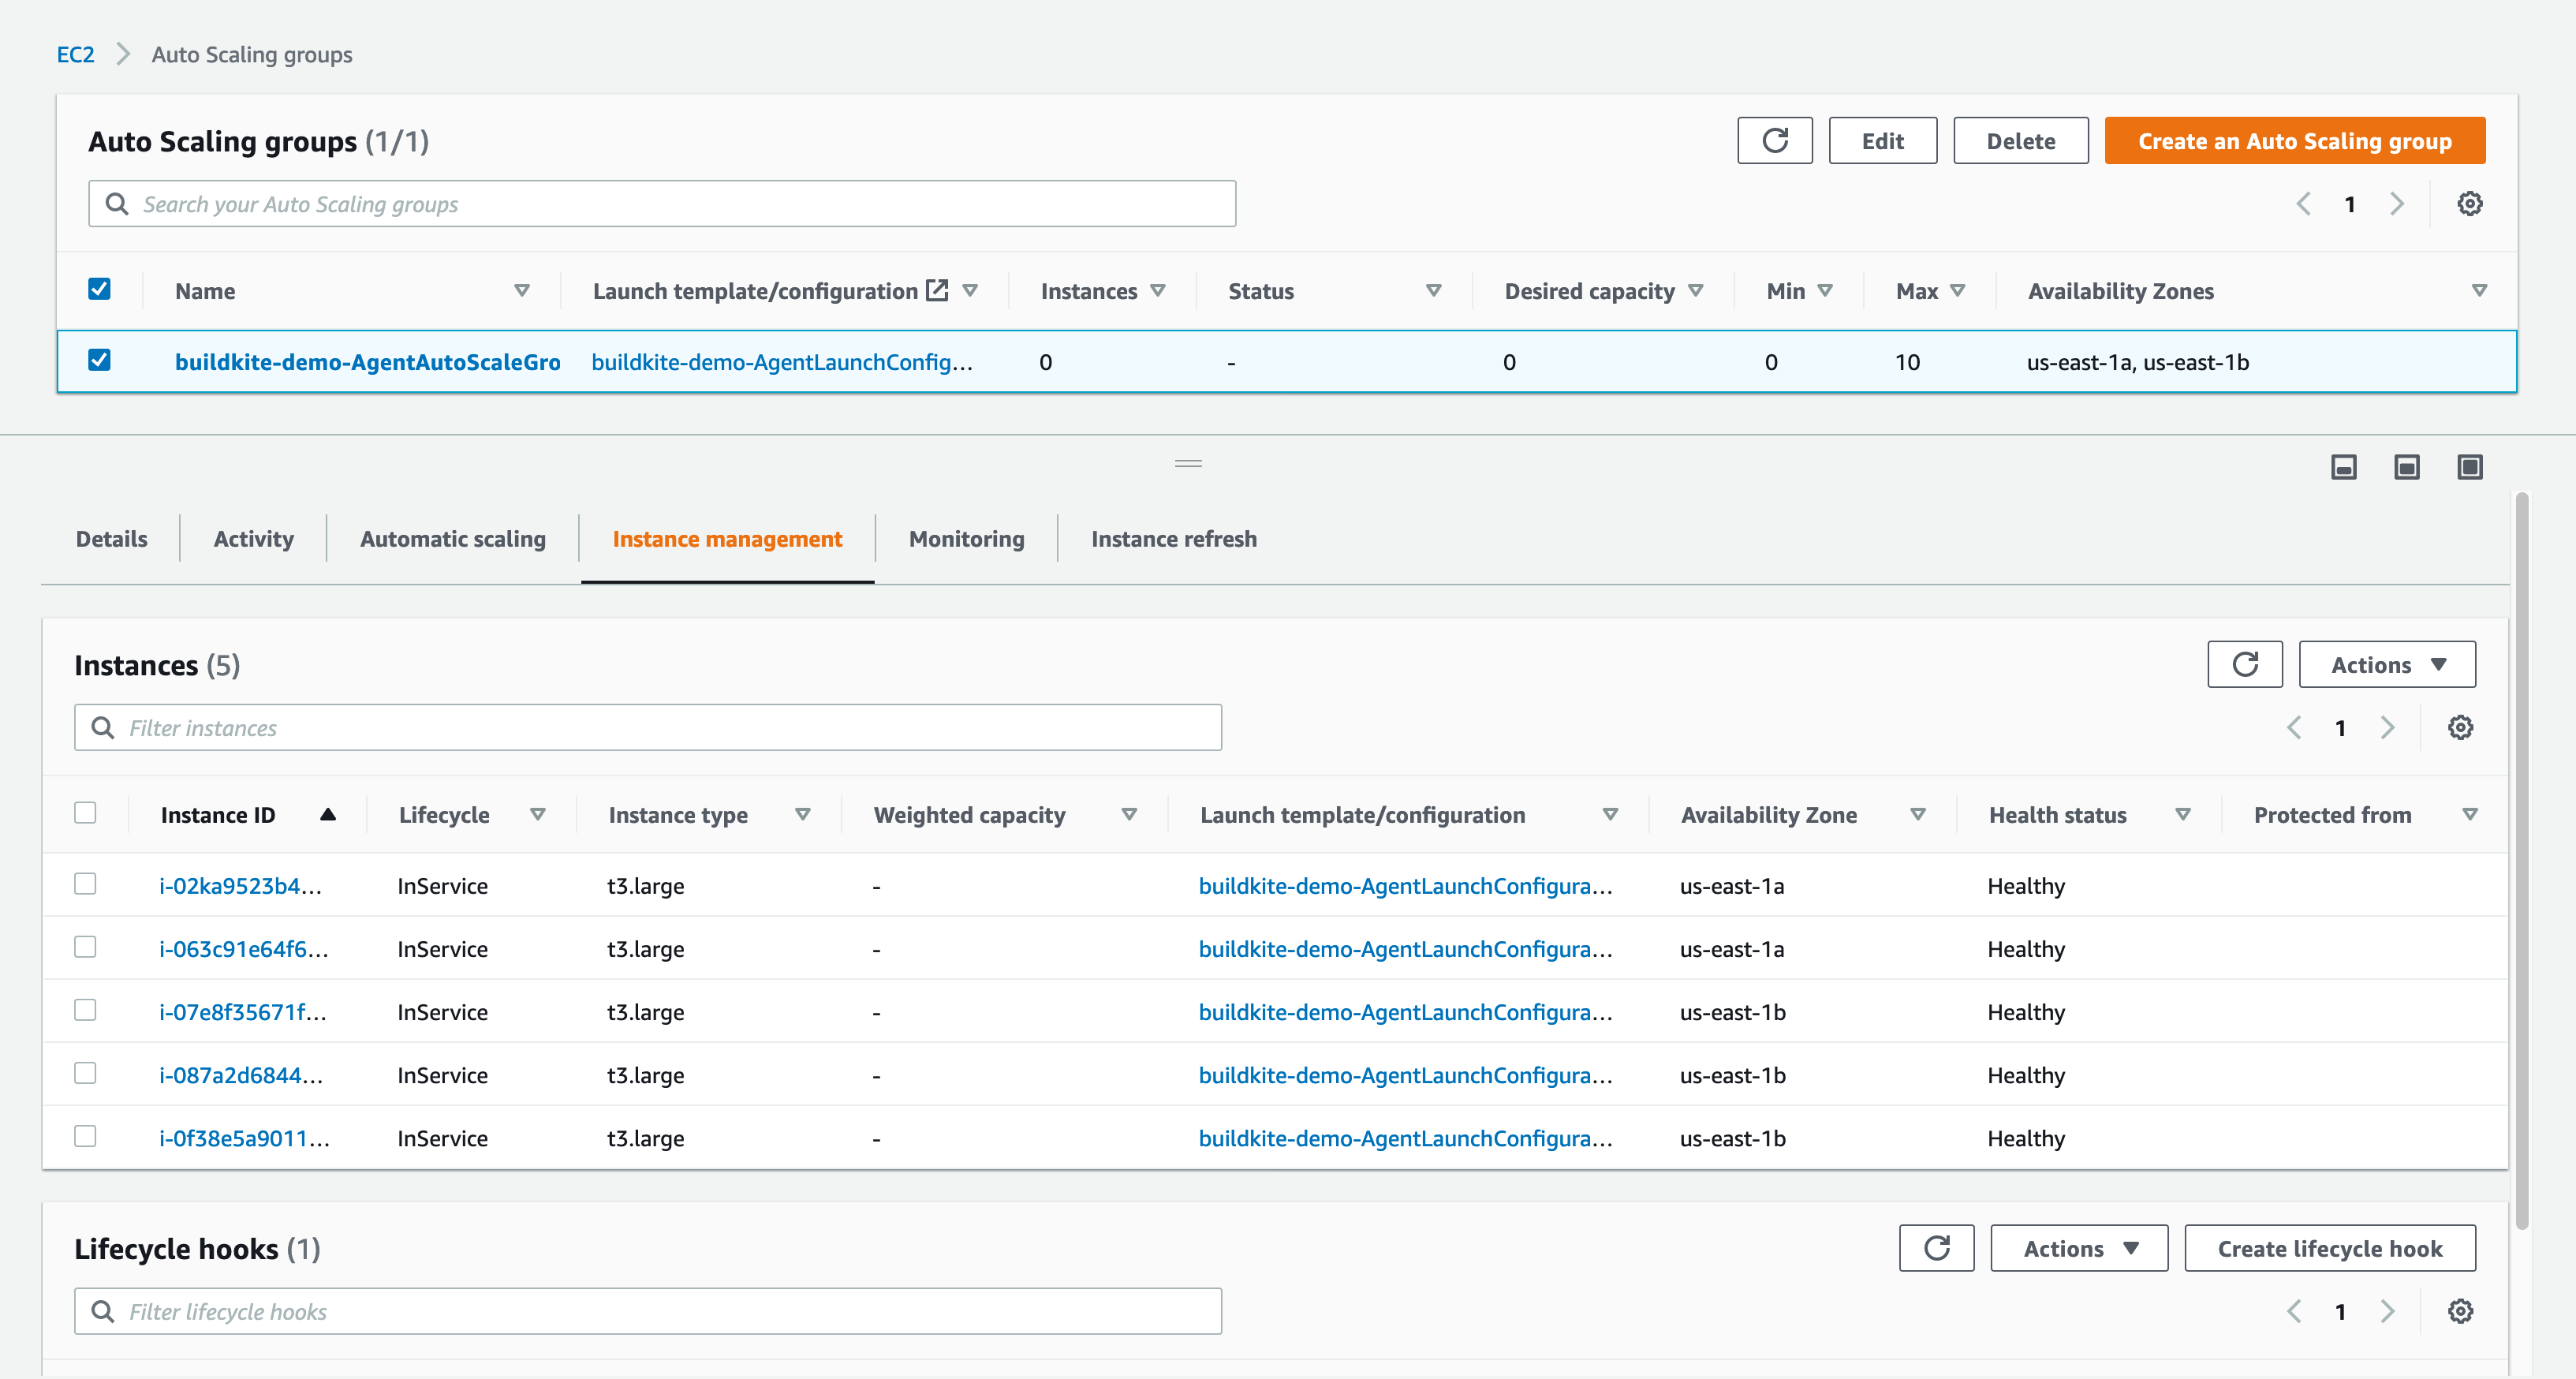
Task: Open the Status column filter dropdown
Action: click(x=1434, y=290)
